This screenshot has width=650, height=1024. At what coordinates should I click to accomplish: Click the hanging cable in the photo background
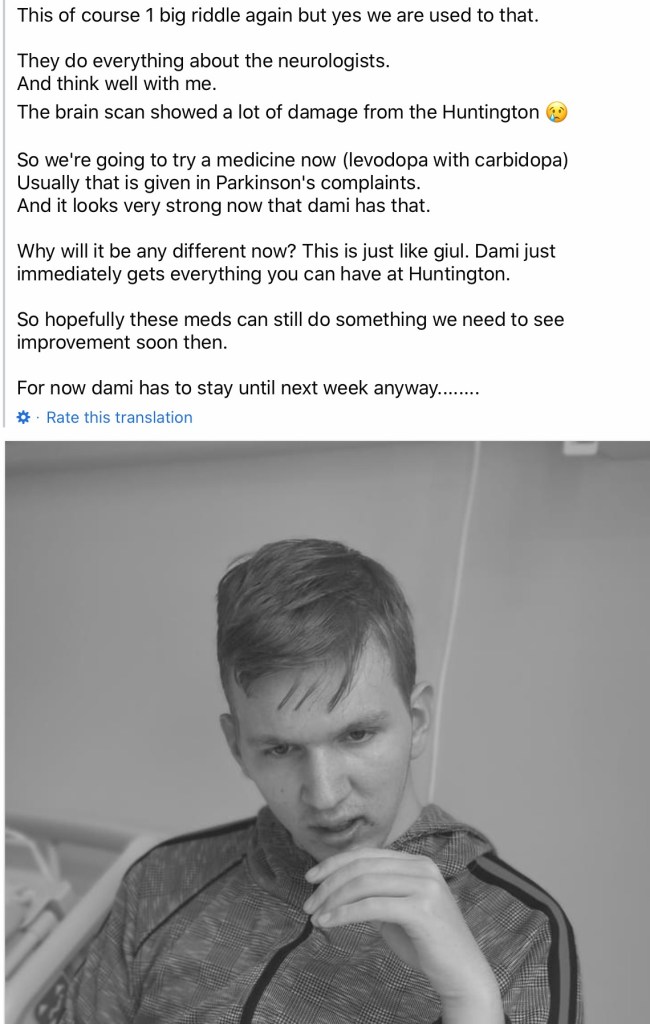(455, 620)
